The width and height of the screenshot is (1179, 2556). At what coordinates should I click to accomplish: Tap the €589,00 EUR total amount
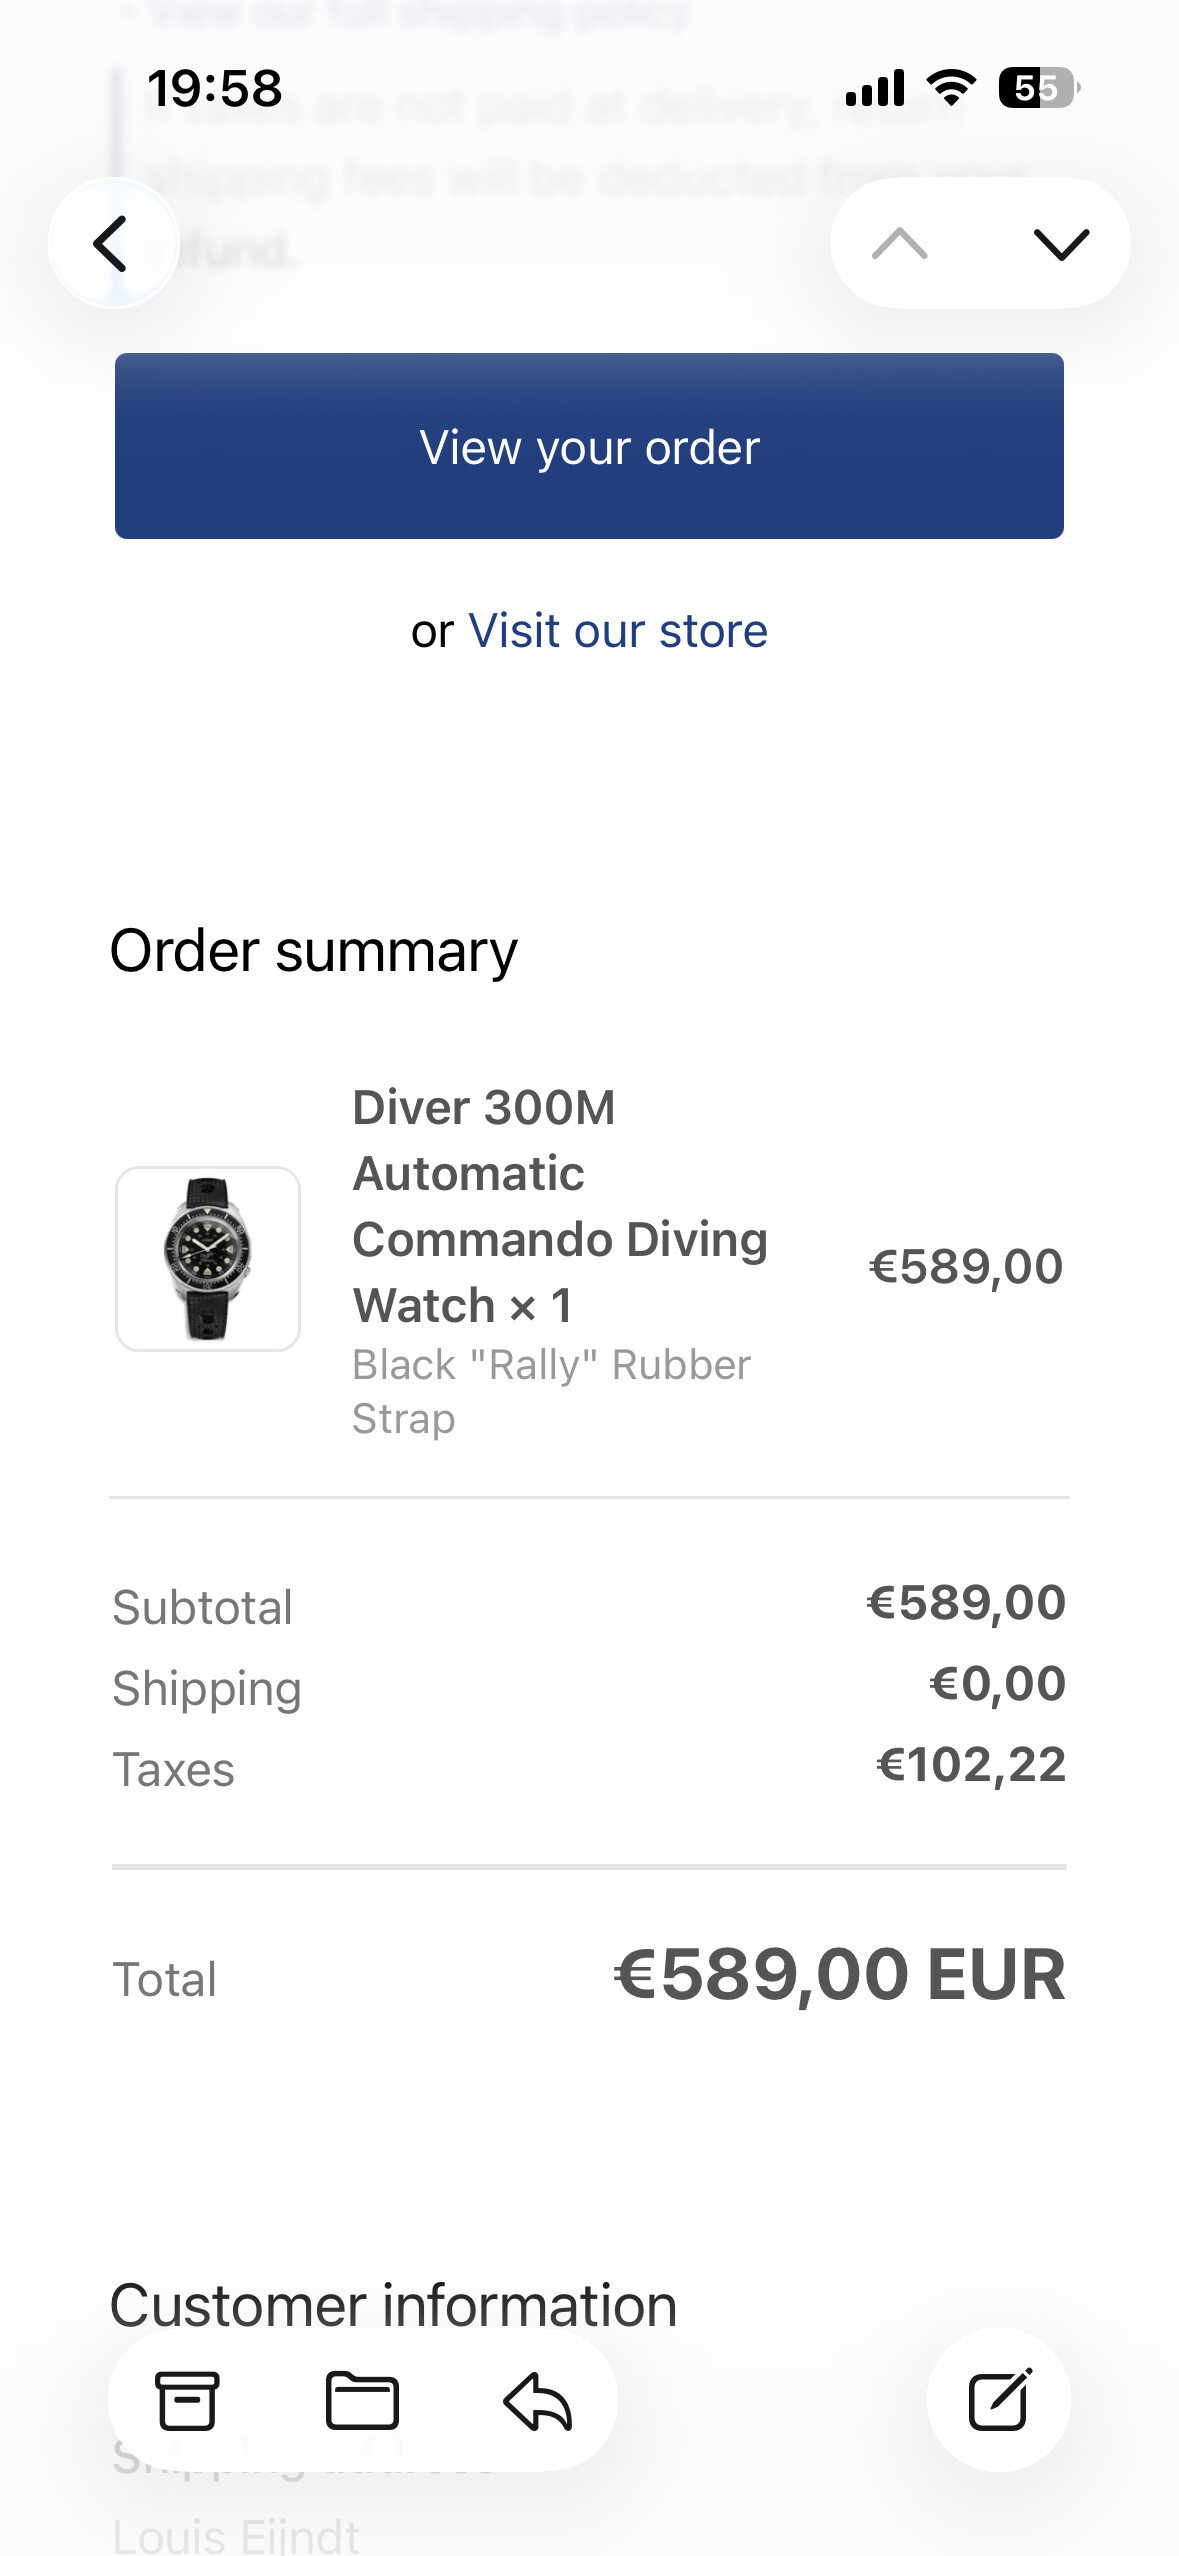click(839, 1975)
